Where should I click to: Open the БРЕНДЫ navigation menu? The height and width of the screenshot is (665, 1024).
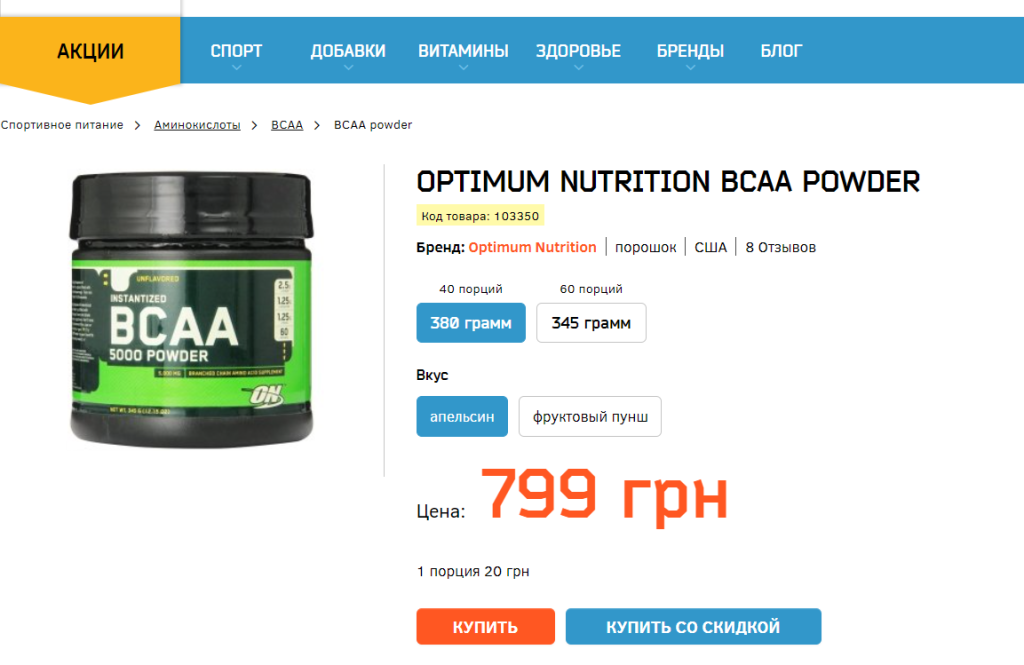(690, 51)
